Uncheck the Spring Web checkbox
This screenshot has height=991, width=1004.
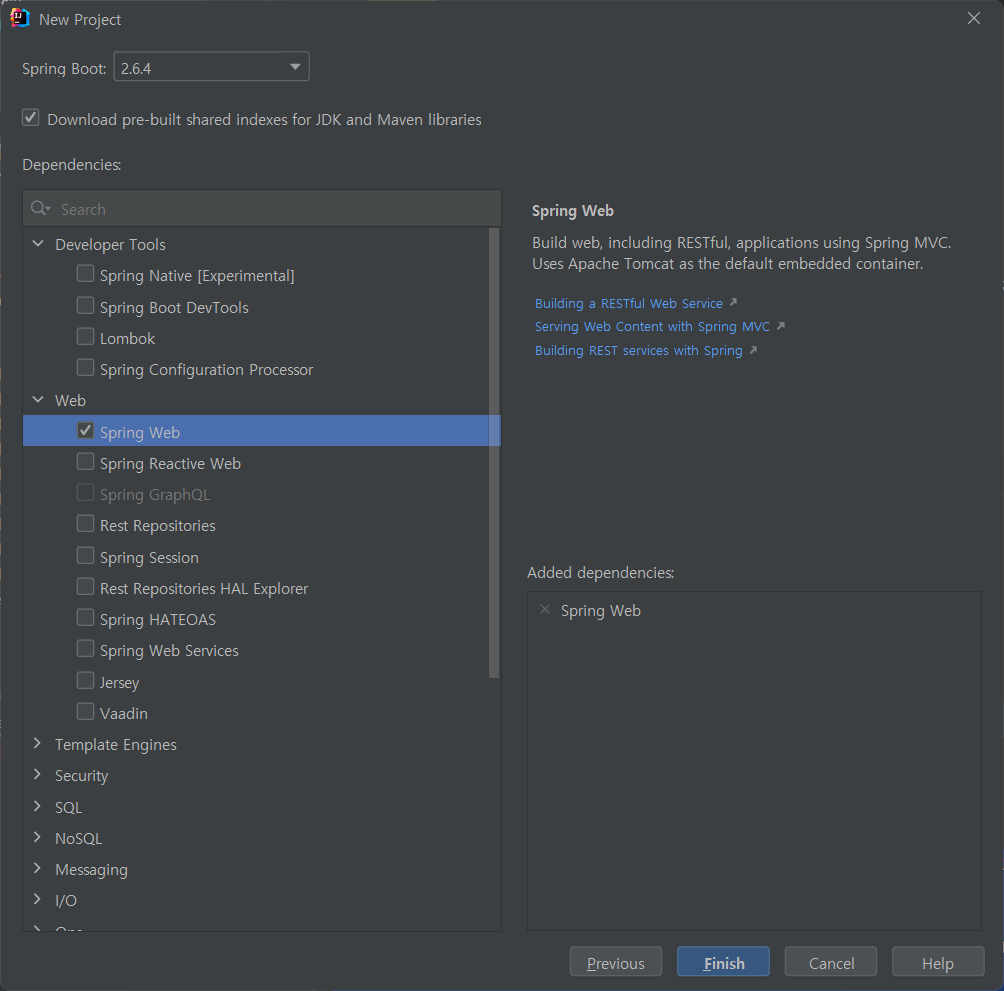click(x=85, y=430)
